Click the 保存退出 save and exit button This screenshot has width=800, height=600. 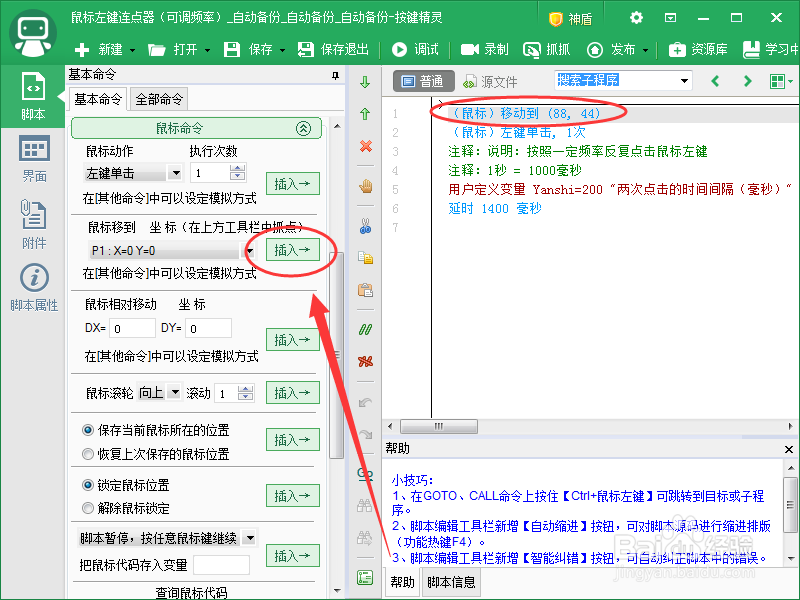pos(333,49)
